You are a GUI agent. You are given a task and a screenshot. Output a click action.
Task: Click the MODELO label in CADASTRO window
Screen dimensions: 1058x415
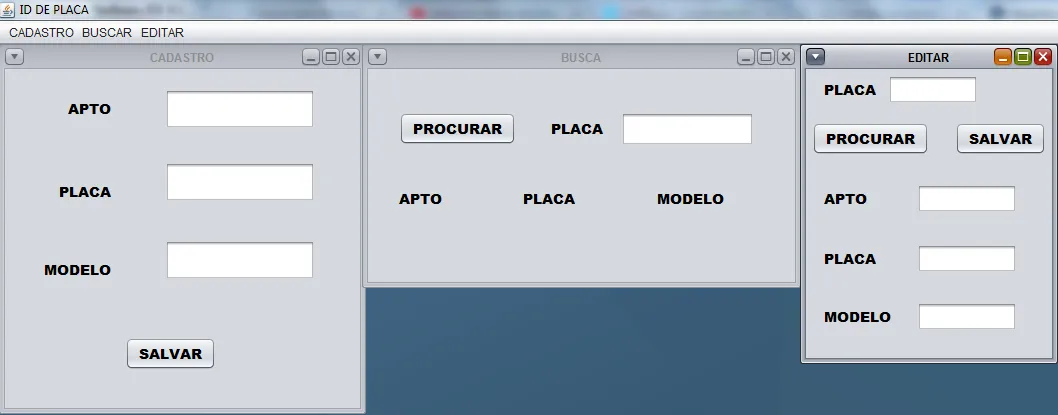[78, 270]
